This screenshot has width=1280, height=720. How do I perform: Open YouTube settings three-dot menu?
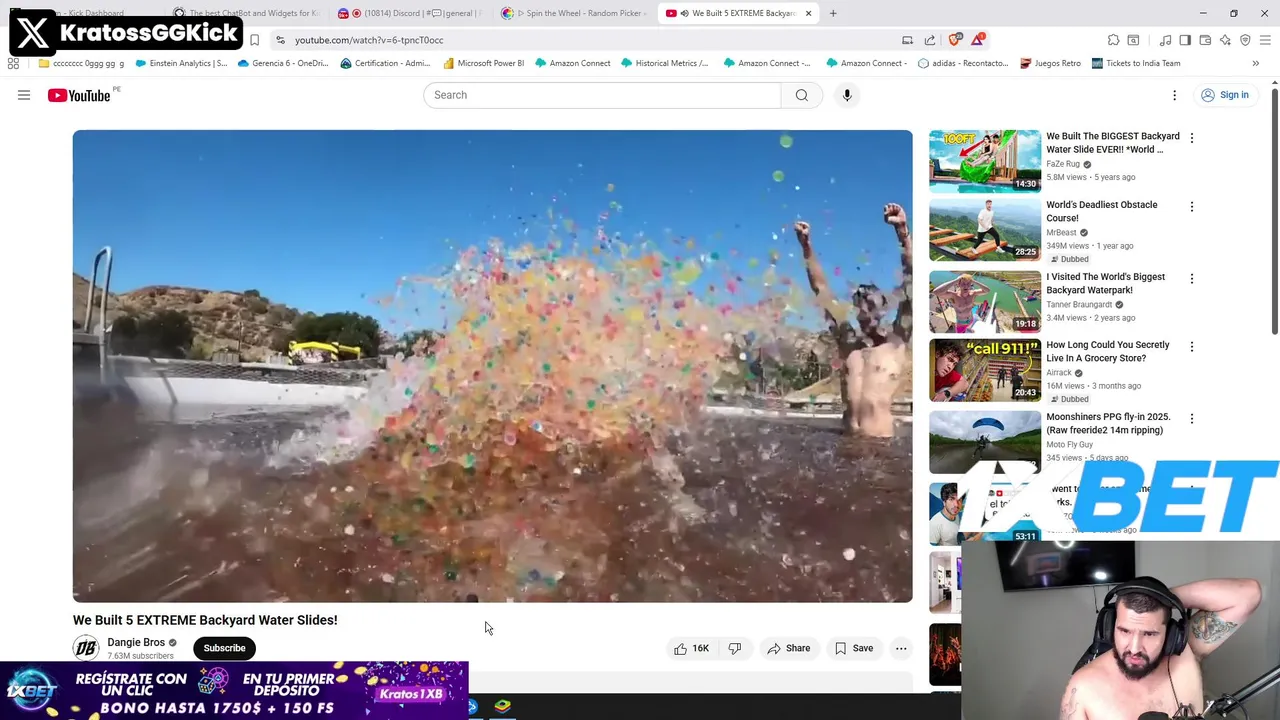click(x=1175, y=95)
